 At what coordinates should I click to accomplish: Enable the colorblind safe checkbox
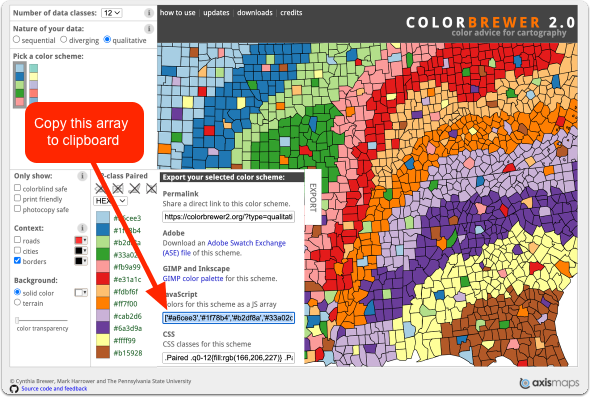17,187
